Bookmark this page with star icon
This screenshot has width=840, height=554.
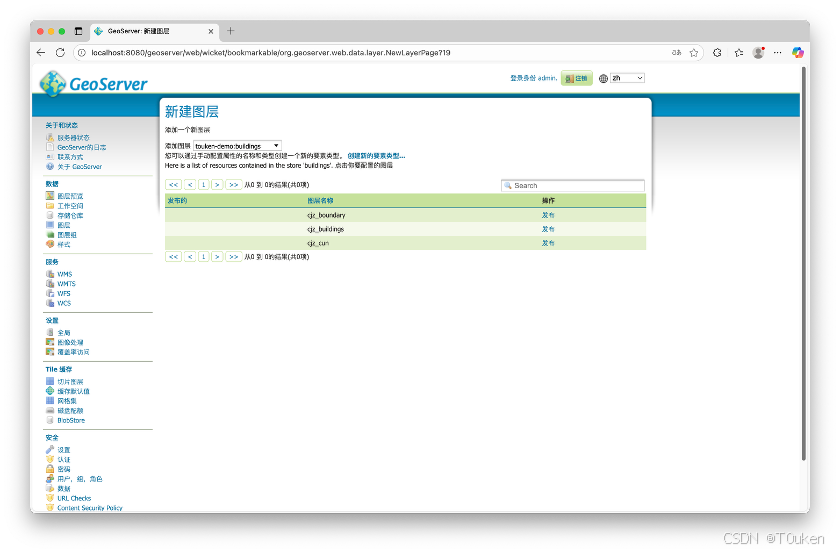pyautogui.click(x=694, y=53)
